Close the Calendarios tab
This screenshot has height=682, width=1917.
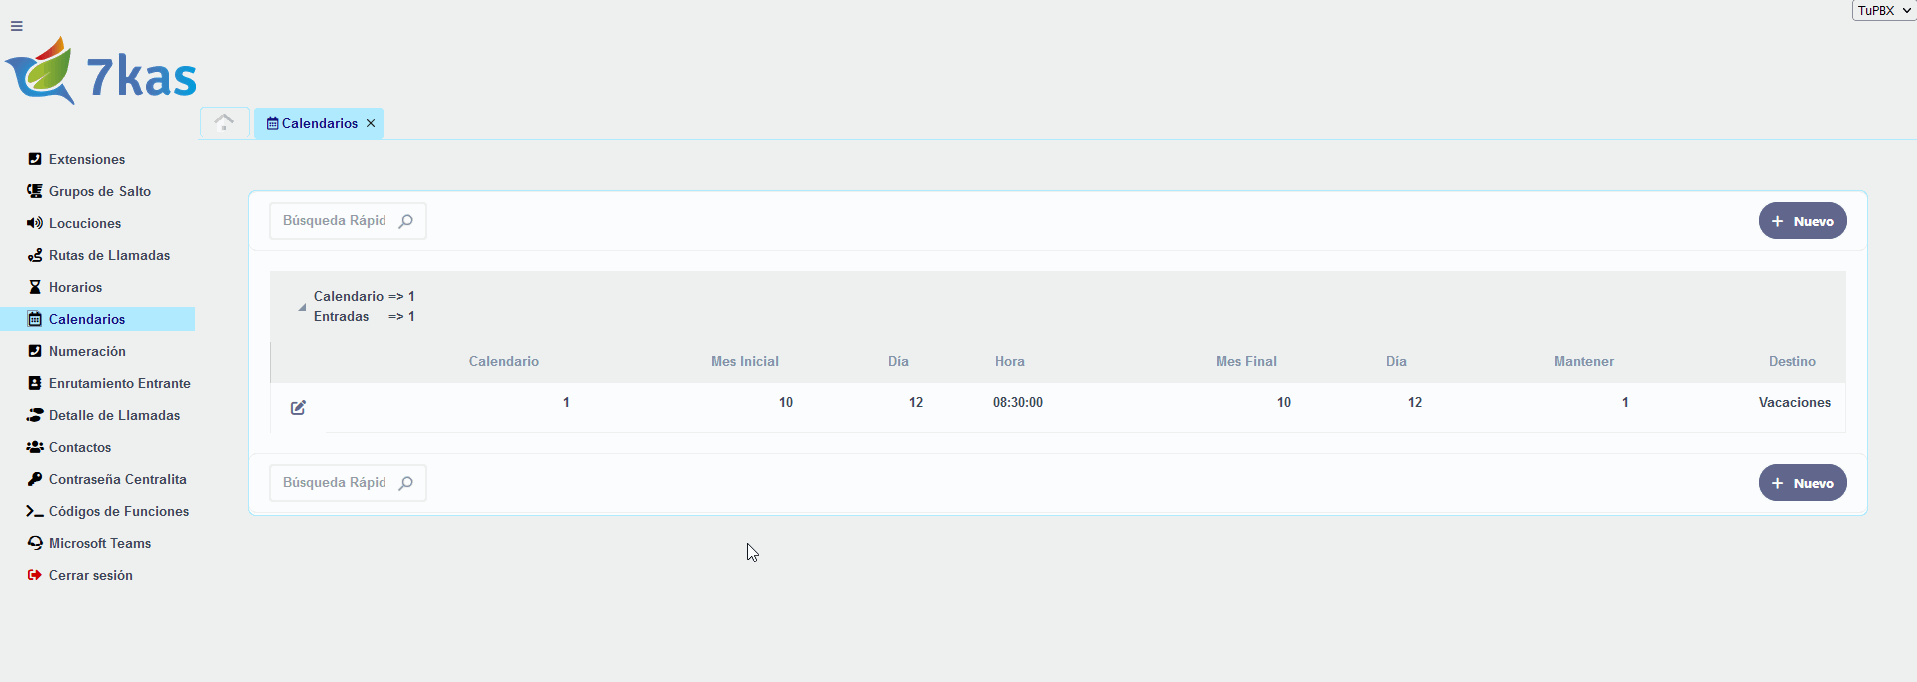tap(371, 123)
